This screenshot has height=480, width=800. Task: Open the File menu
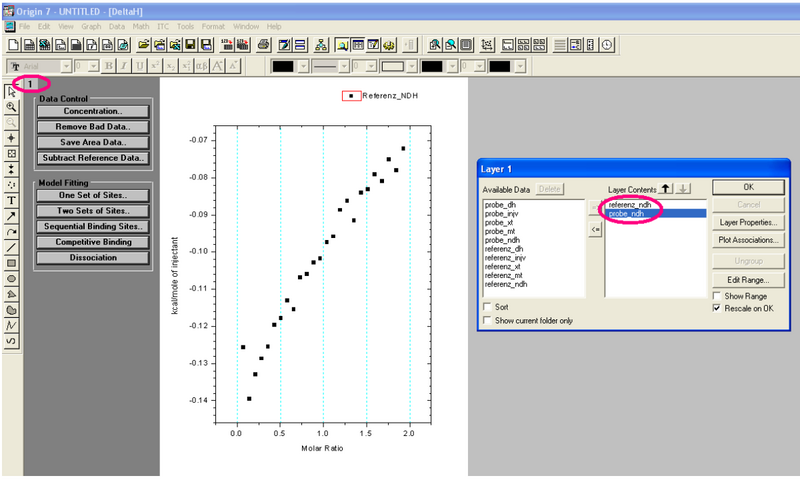[x=24, y=27]
